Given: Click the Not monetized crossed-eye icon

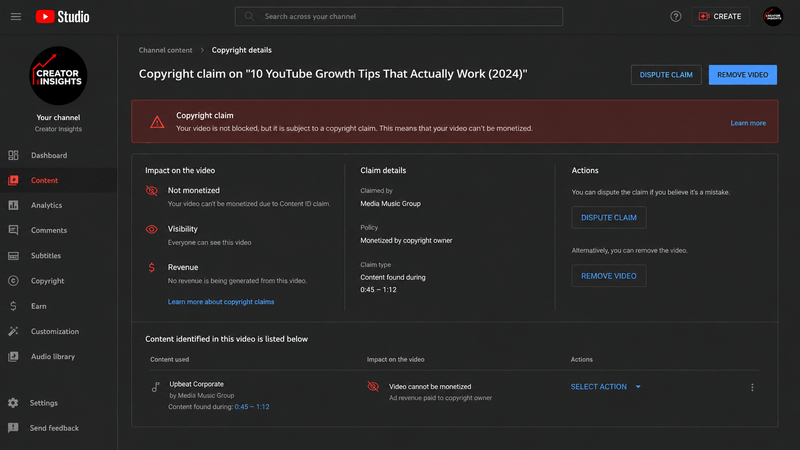Looking at the screenshot, I should pyautogui.click(x=152, y=191).
